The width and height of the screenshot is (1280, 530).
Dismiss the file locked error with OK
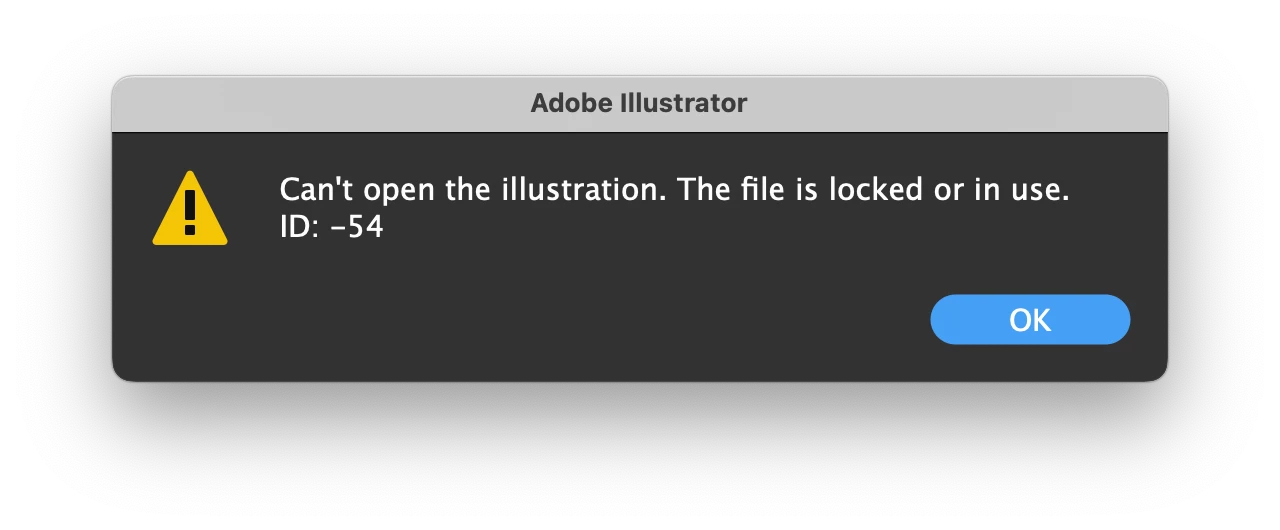tap(1029, 320)
